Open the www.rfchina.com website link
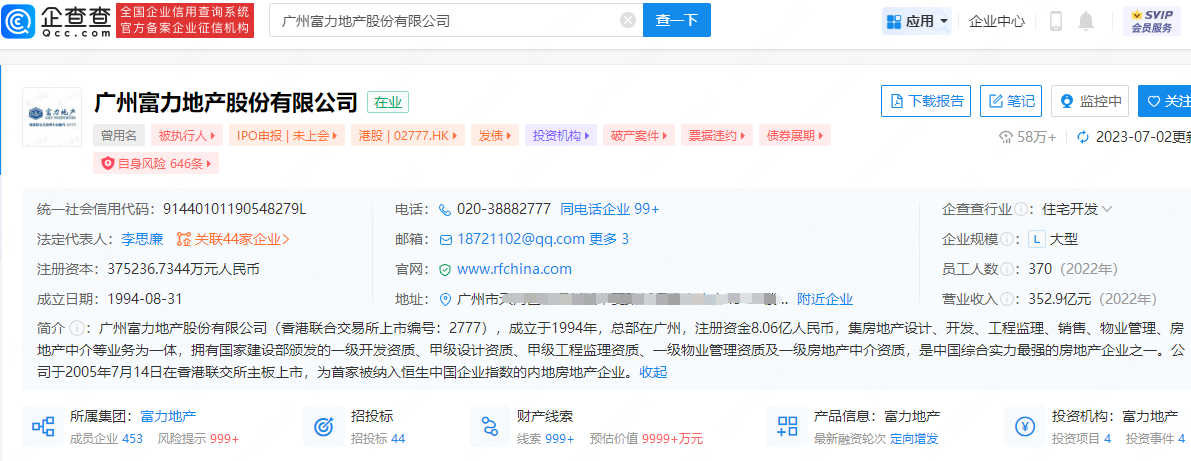 [514, 269]
